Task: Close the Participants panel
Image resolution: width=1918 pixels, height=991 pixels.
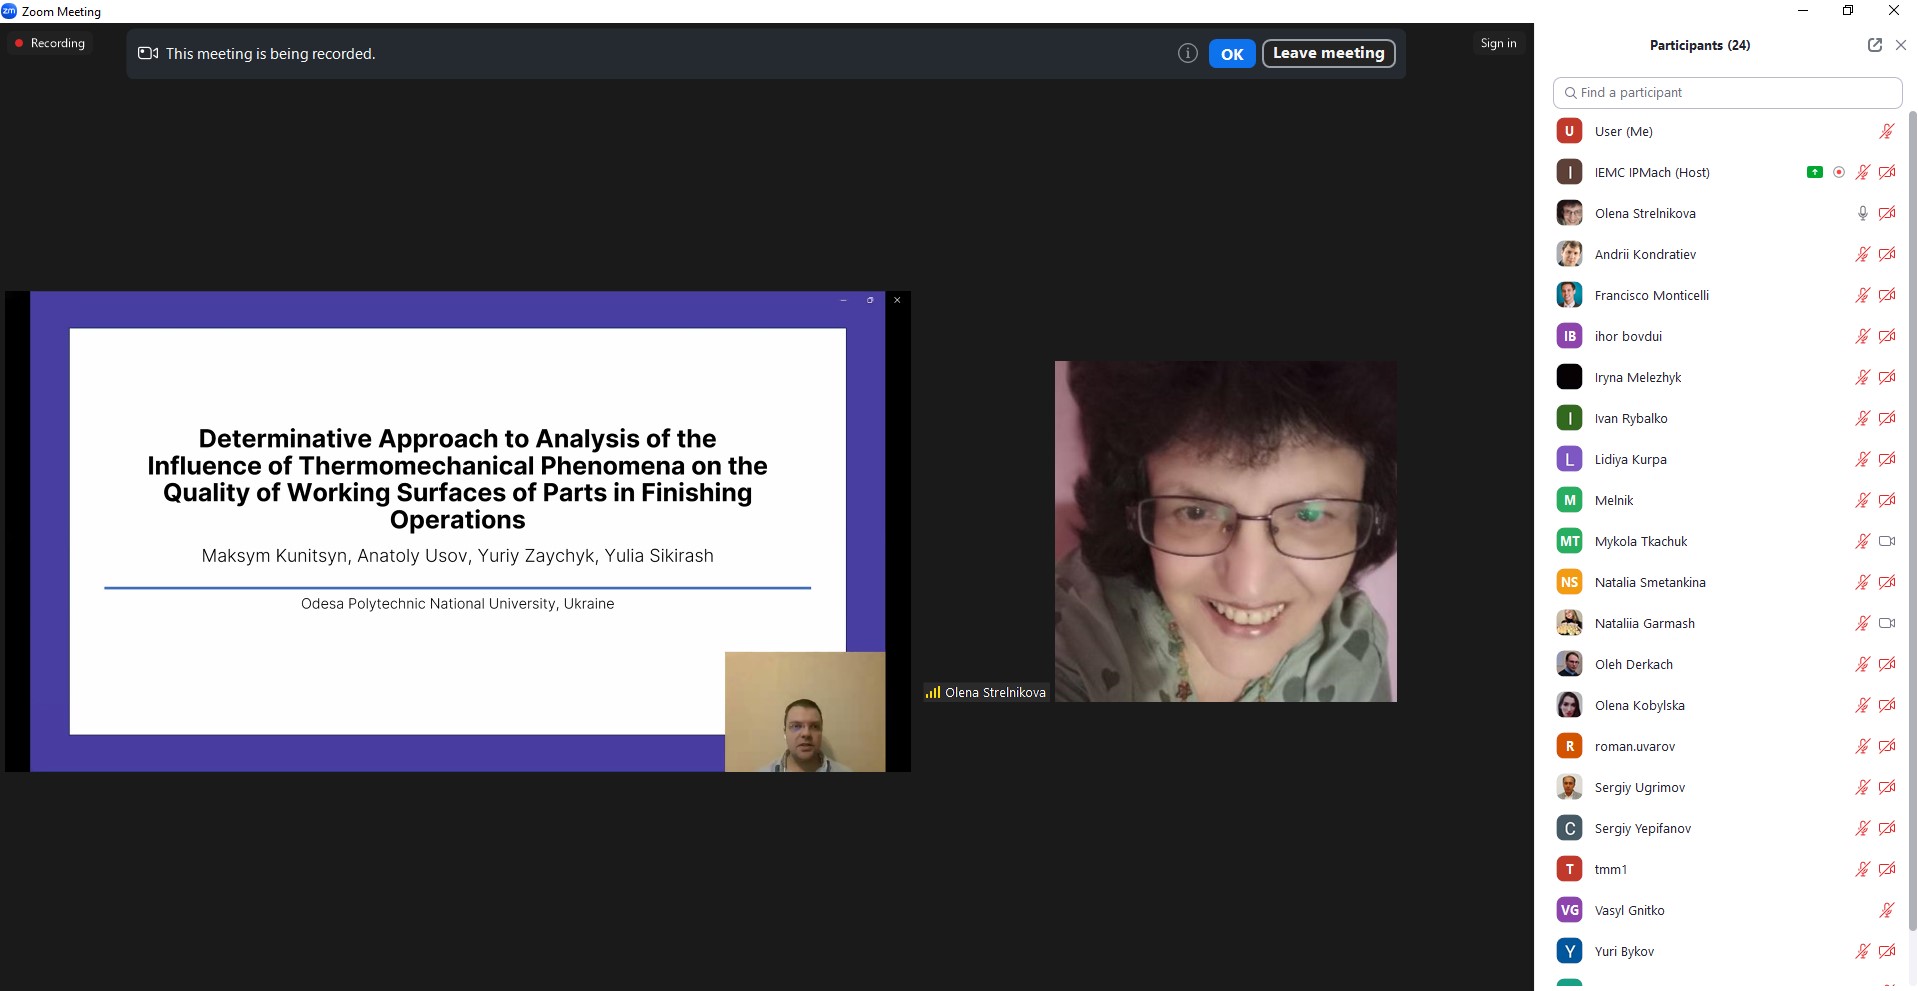Action: pos(1901,45)
